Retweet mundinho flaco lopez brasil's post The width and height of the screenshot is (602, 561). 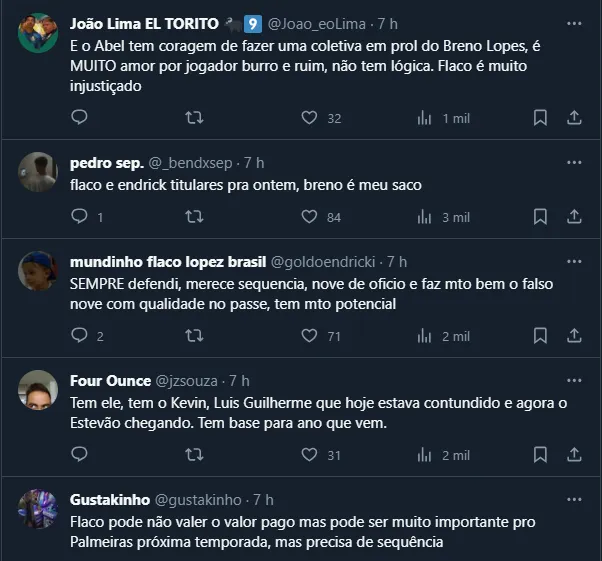tap(195, 336)
